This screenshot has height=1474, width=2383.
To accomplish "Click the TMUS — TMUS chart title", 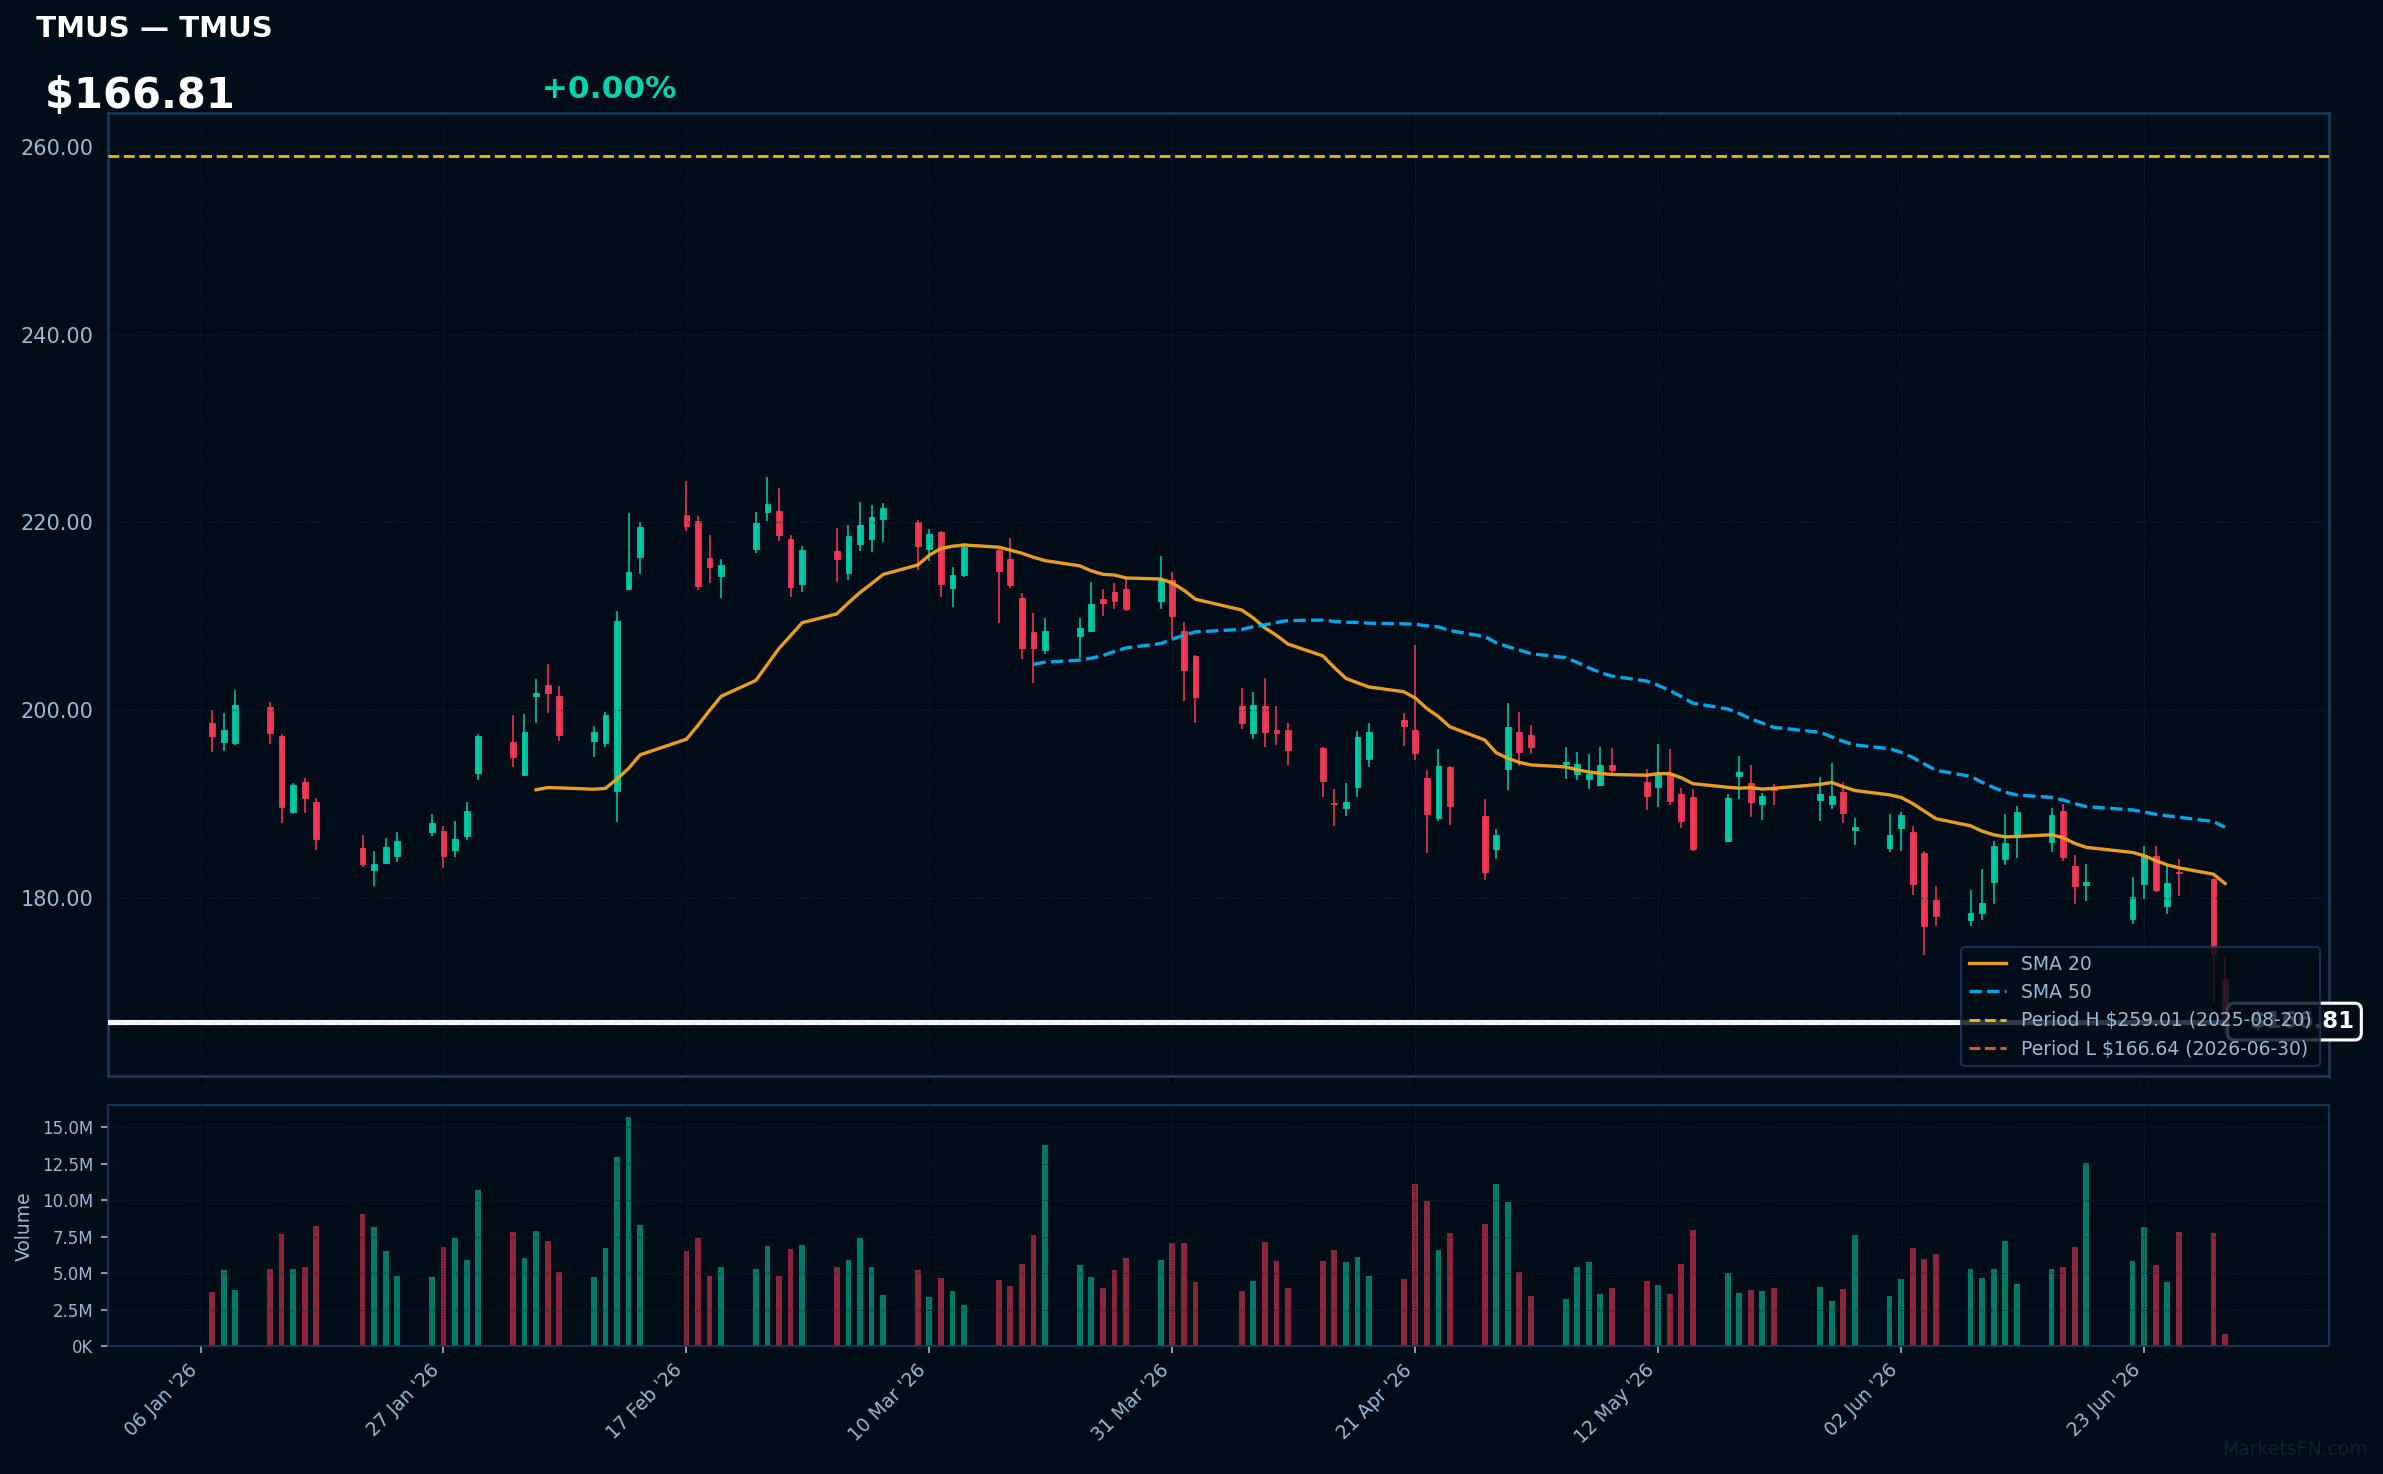I will coord(154,27).
